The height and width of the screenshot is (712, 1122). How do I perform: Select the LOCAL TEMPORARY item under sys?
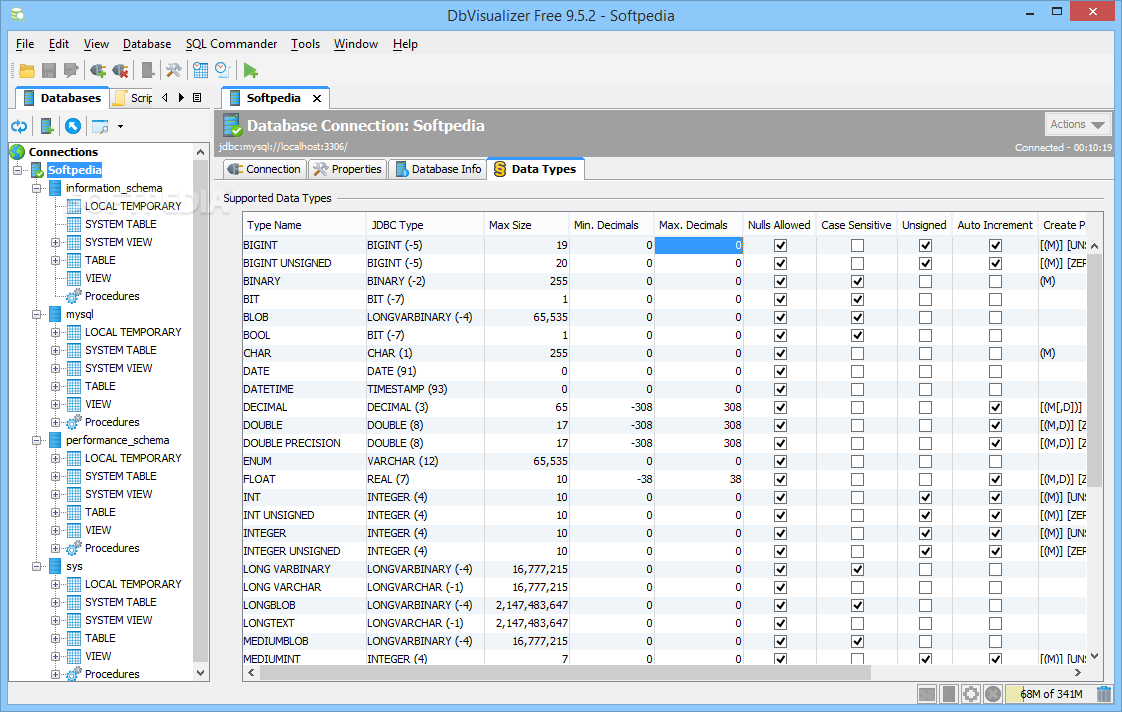(x=133, y=584)
